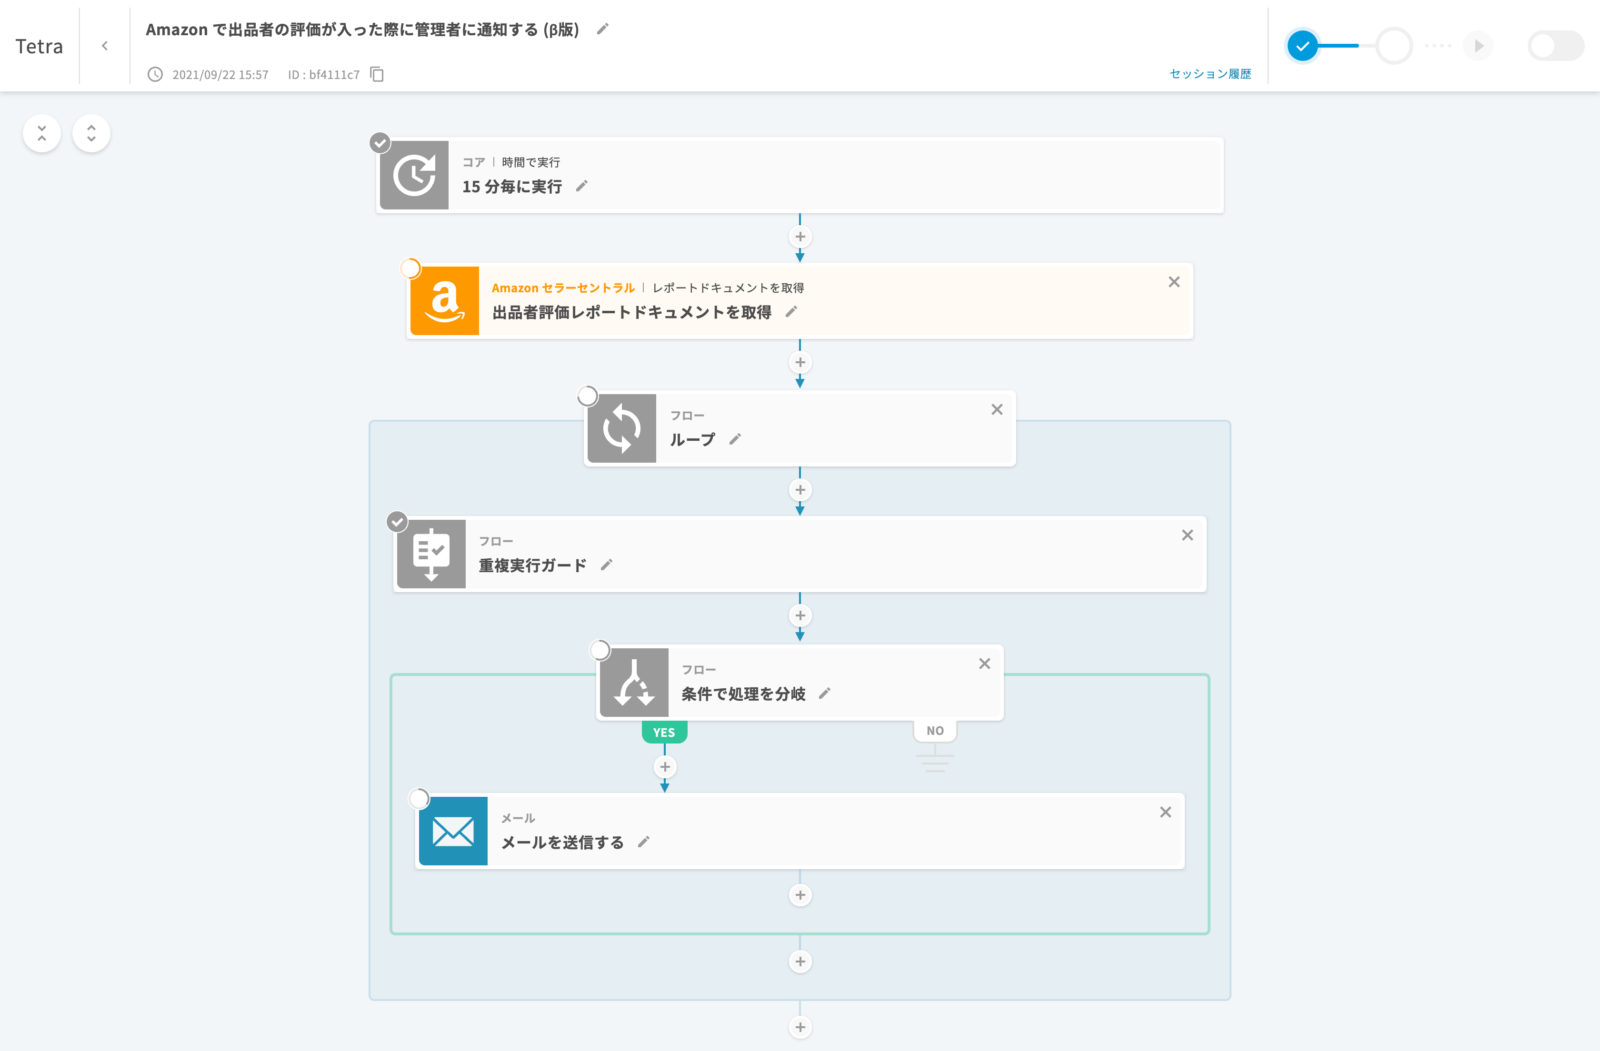Screen dimensions: 1600x1051
Task: Toggle the workflow enable switch
Action: 1555,46
